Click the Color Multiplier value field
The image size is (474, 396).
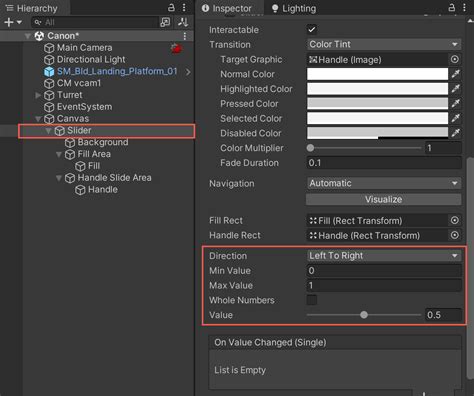pyautogui.click(x=443, y=148)
